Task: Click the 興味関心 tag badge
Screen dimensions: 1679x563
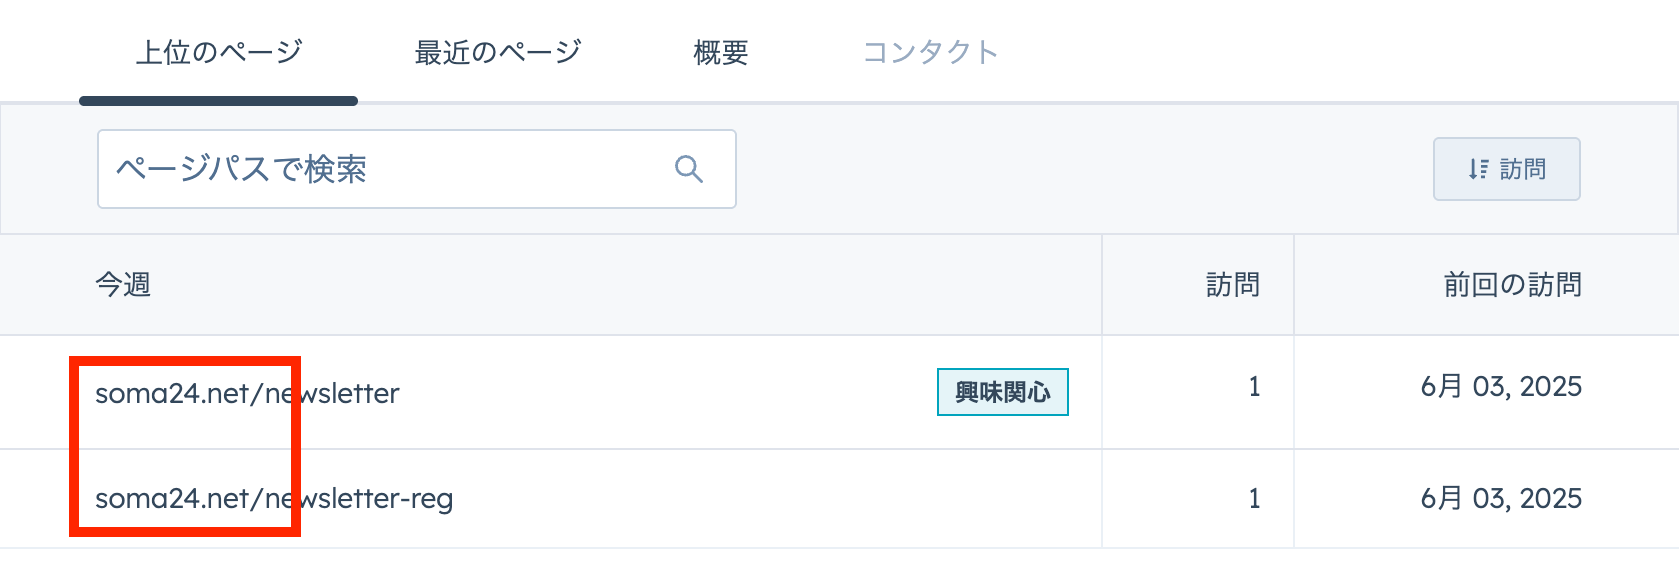Action: click(x=1003, y=392)
